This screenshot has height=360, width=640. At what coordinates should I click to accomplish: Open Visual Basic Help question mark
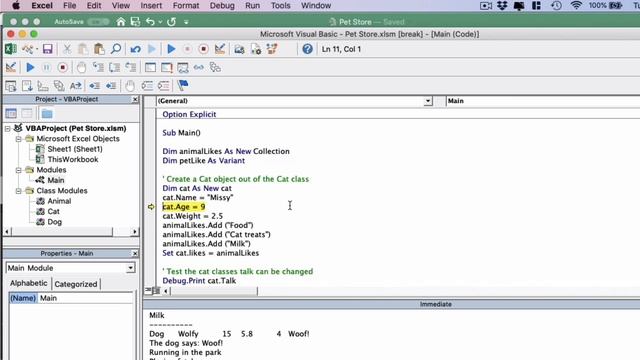tap(307, 49)
